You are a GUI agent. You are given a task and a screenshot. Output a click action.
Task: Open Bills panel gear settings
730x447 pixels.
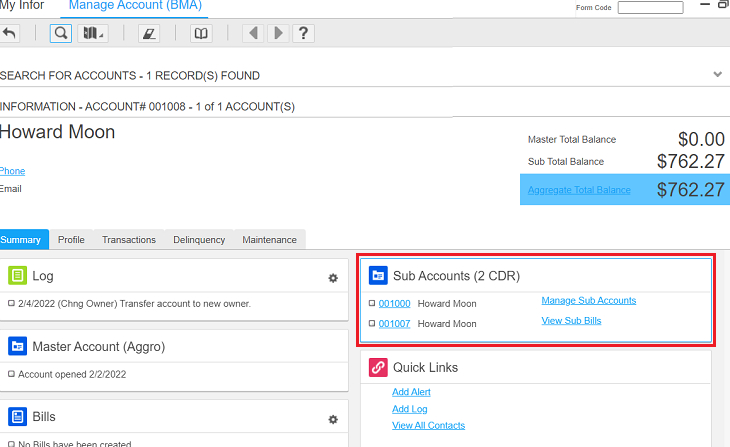point(333,420)
